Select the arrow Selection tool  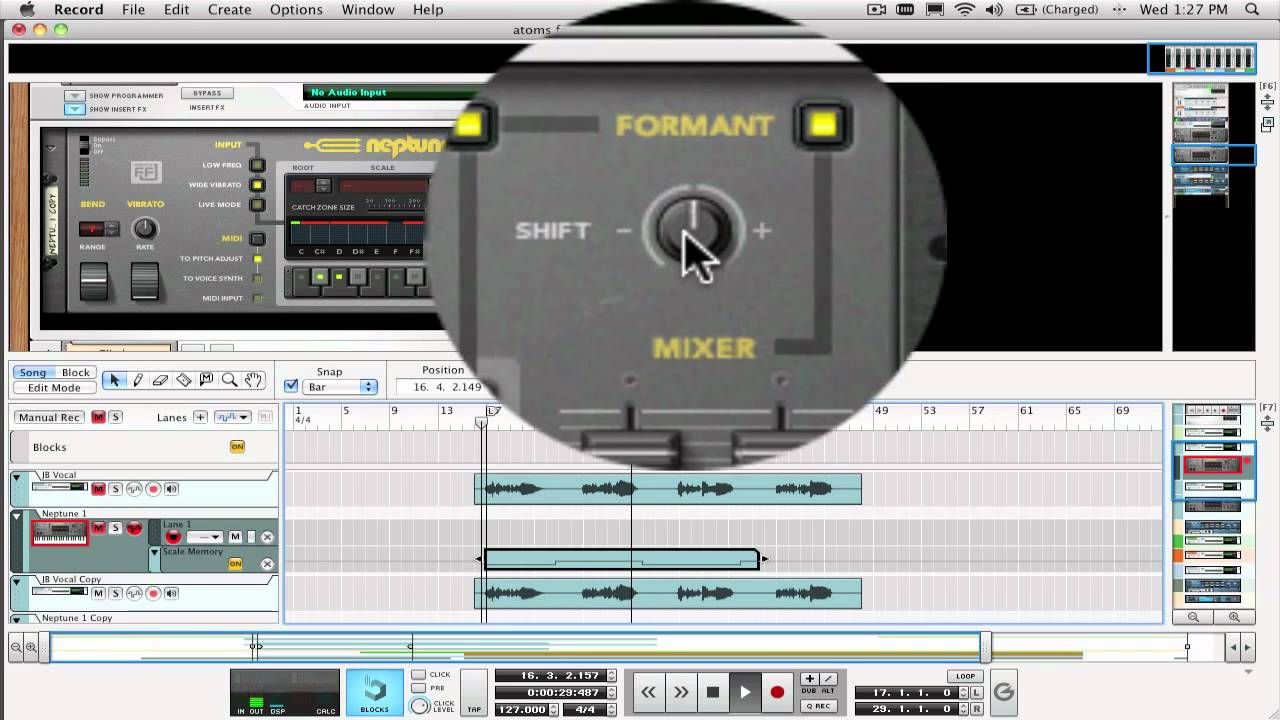[115, 380]
